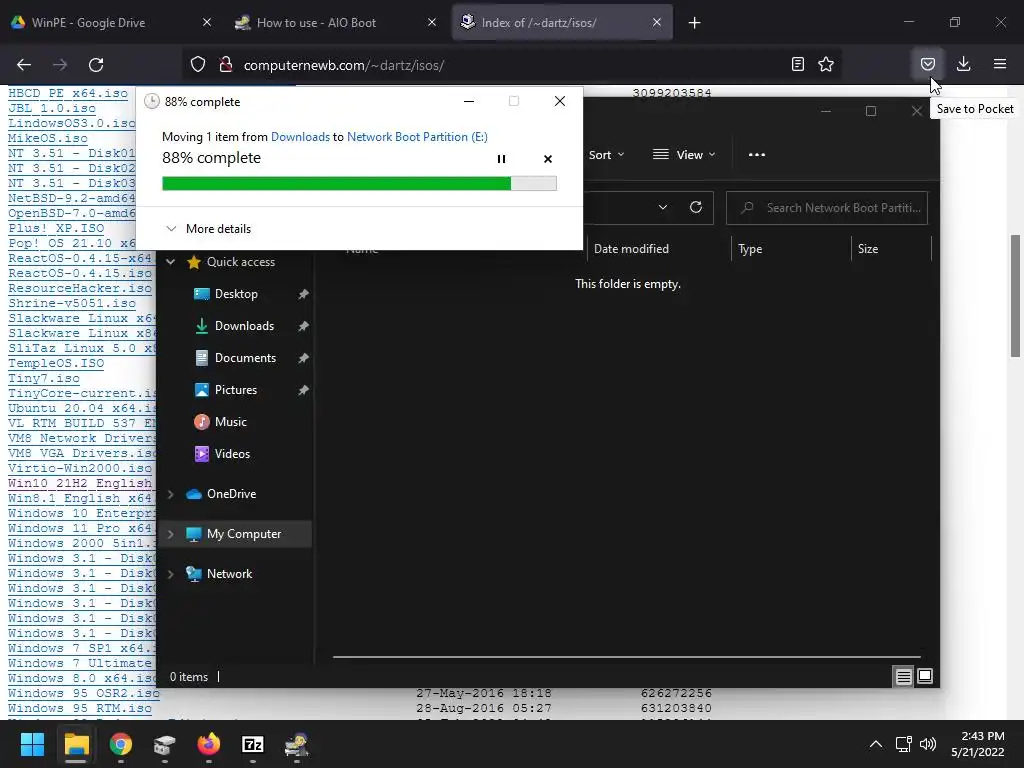Open a new Firefox tab
The image size is (1024, 768).
pos(694,23)
